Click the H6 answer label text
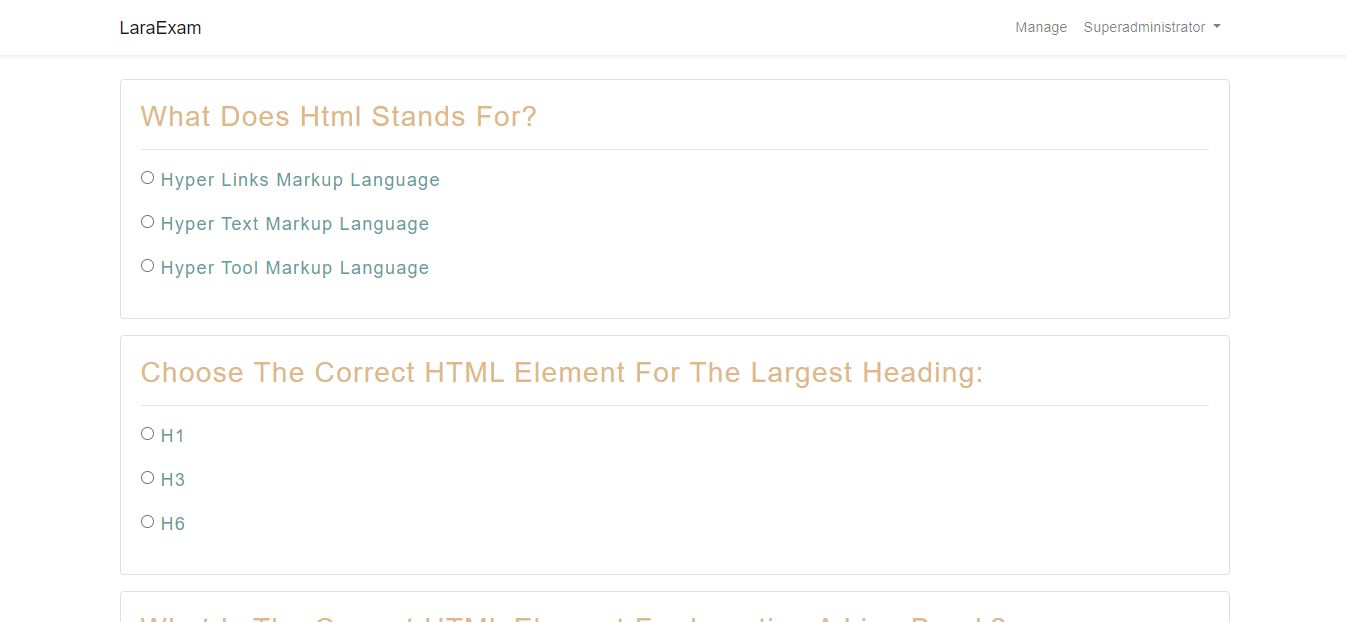Image resolution: width=1346 pixels, height=622 pixels. coord(173,524)
